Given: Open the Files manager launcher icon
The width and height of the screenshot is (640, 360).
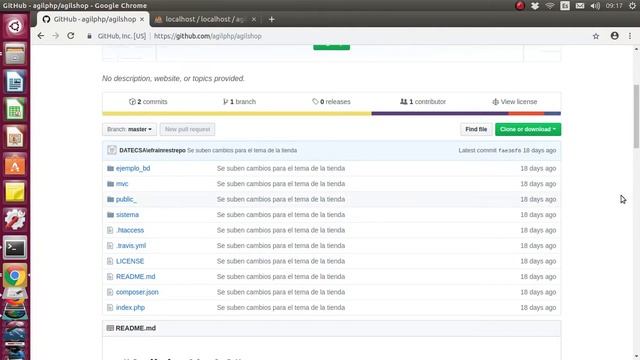Looking at the screenshot, I should [x=15, y=54].
